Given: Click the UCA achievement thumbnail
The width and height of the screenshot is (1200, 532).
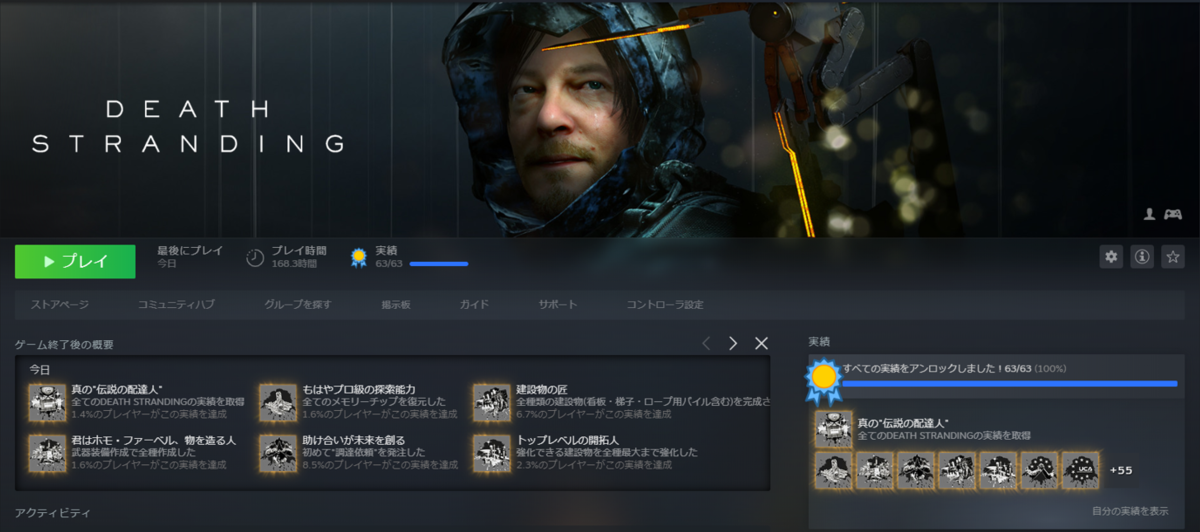Looking at the screenshot, I should tap(1080, 470).
